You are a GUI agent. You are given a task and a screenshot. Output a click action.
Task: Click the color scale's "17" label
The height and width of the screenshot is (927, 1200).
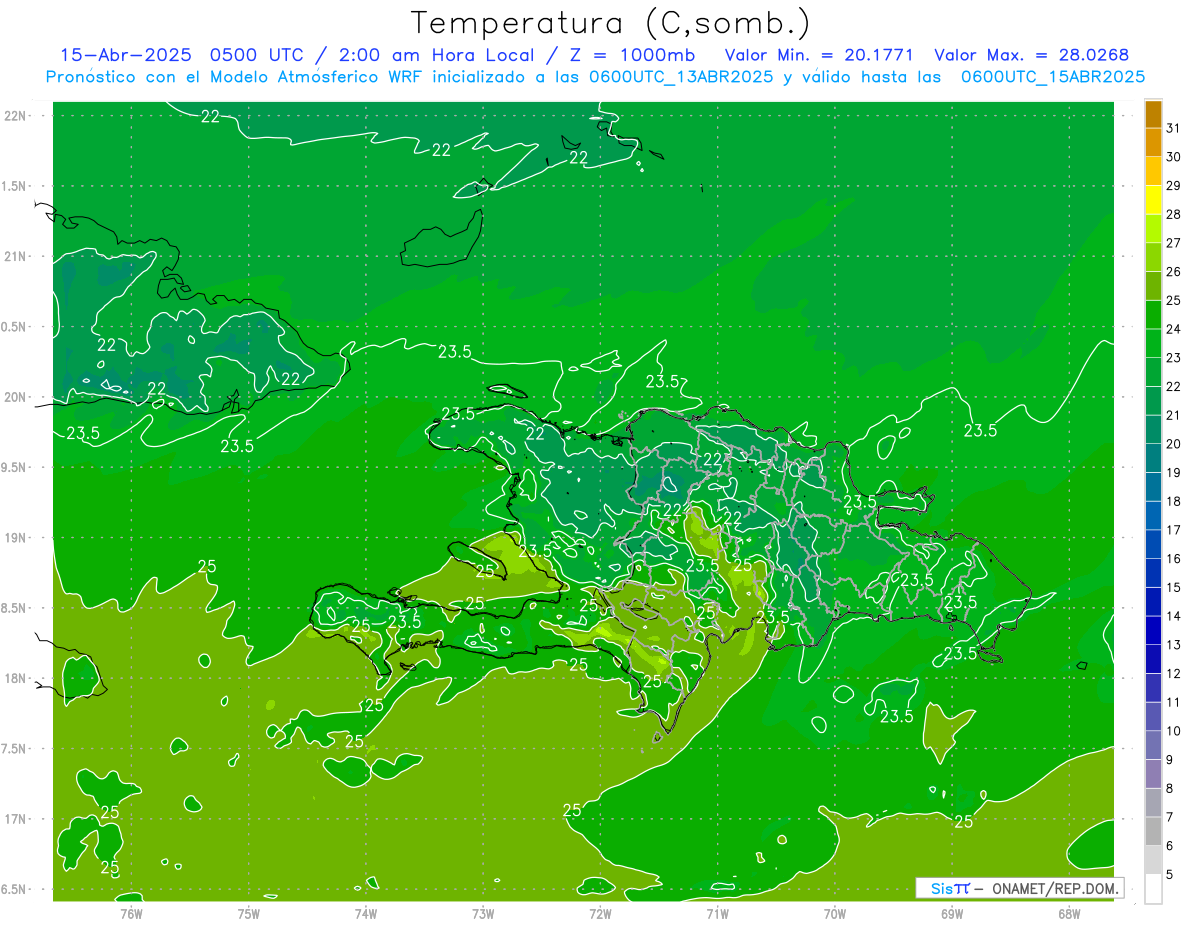click(1173, 530)
